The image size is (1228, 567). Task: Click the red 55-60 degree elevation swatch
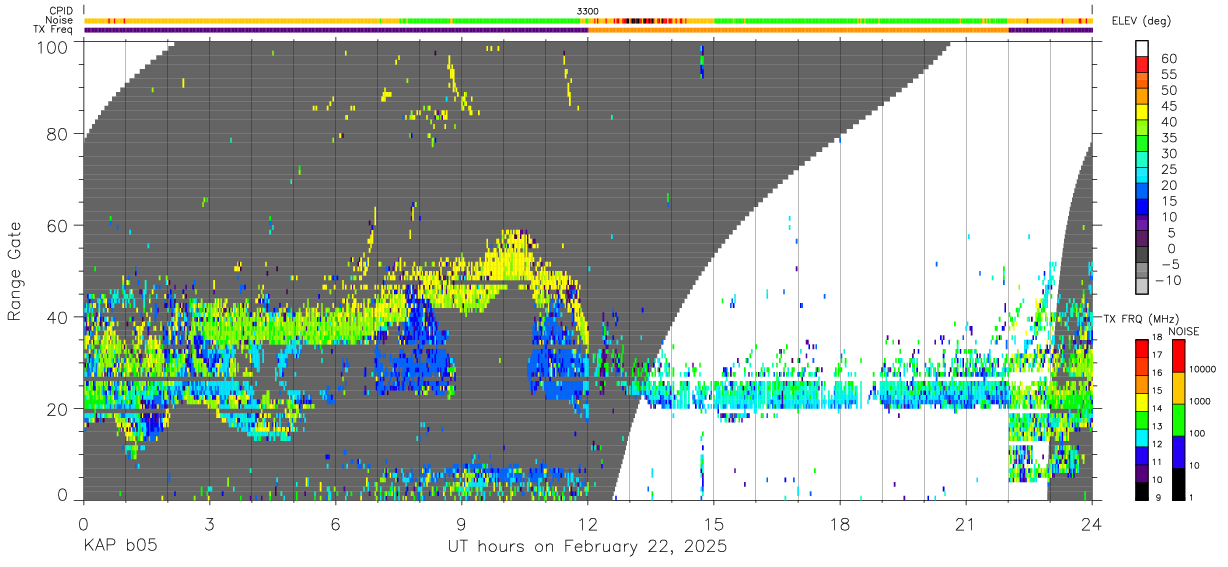point(1142,66)
